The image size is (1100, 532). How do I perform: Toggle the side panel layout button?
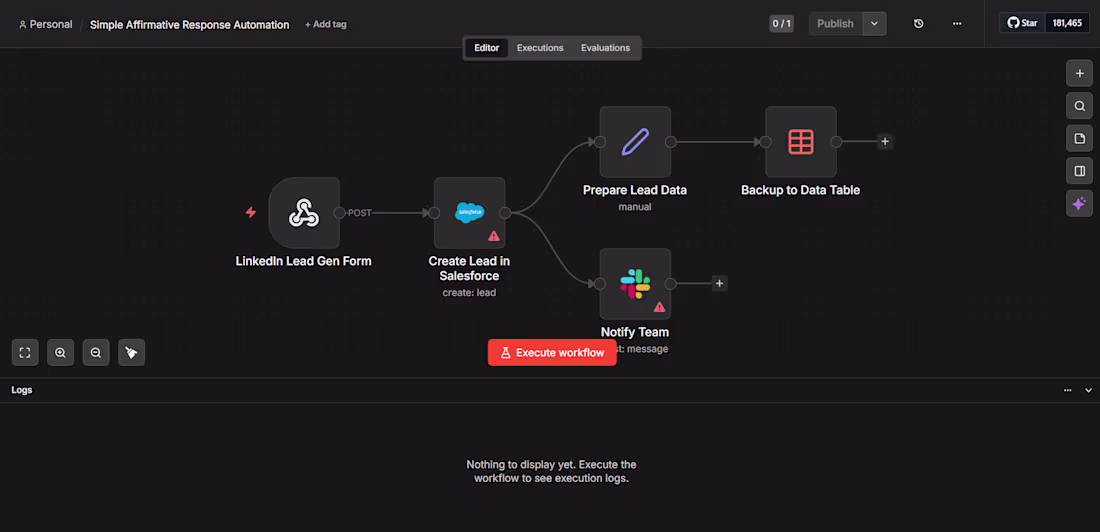click(x=1080, y=171)
